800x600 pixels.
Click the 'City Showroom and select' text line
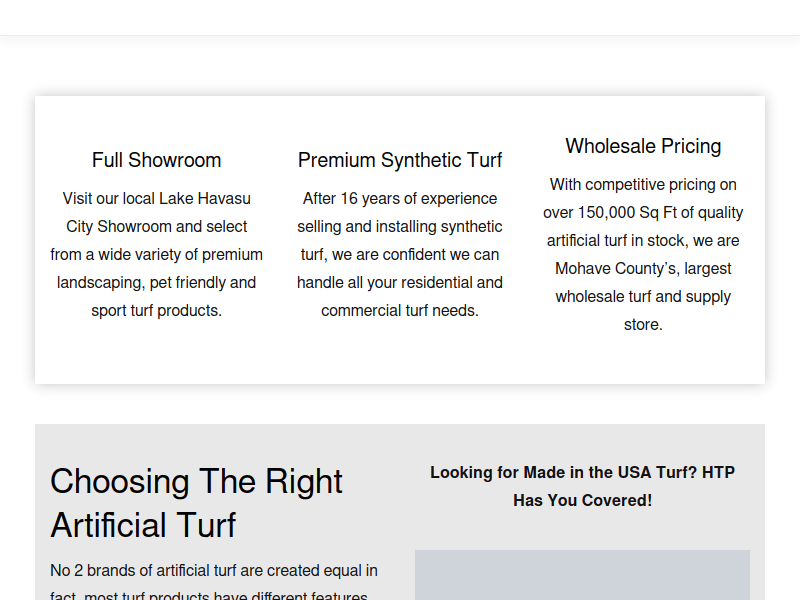point(157,226)
